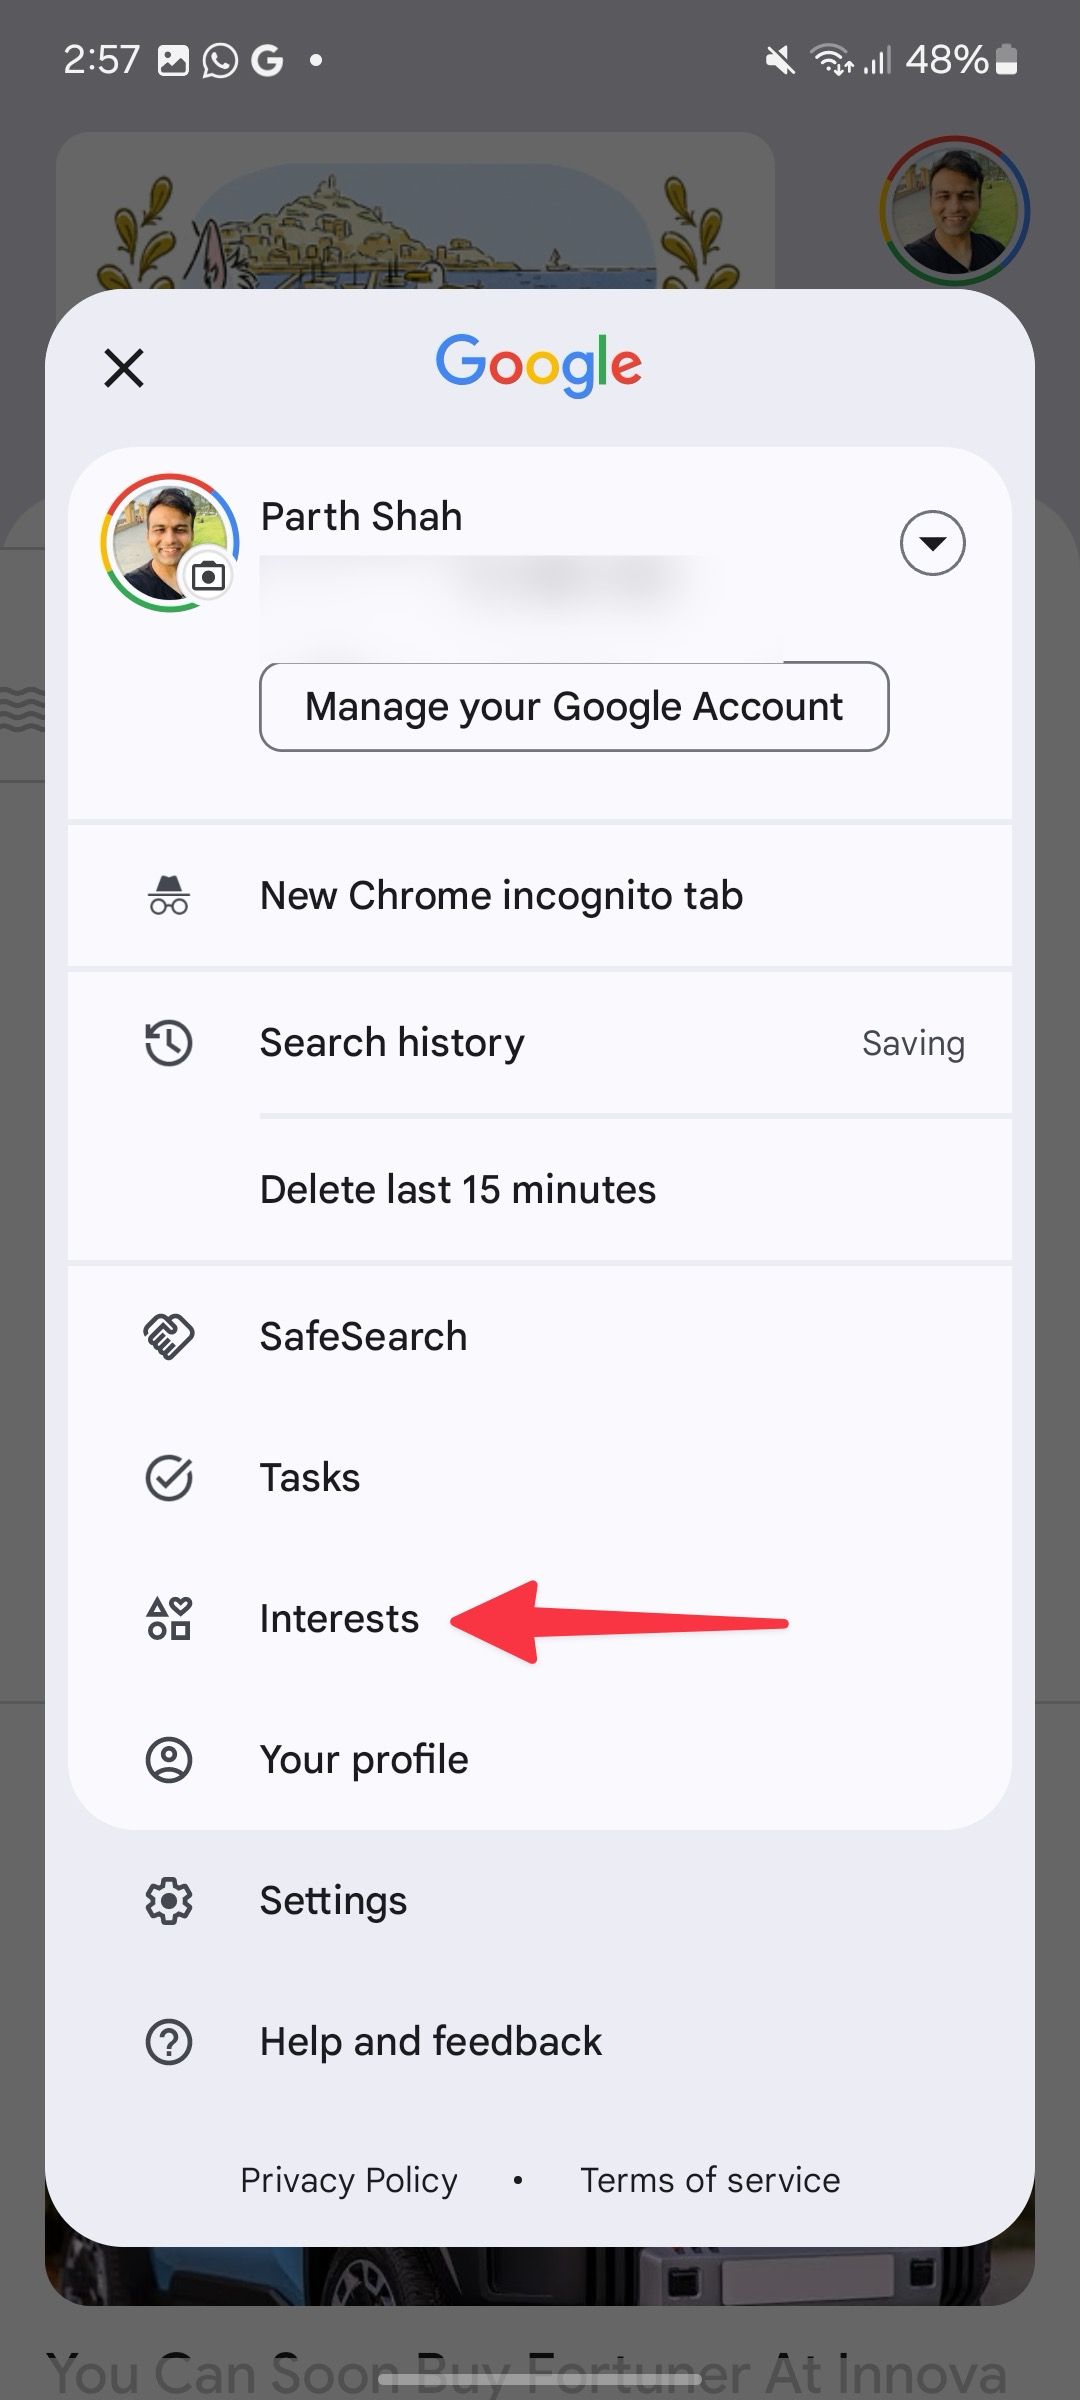Delete last 15 minutes of search history
The width and height of the screenshot is (1080, 2400).
(456, 1188)
